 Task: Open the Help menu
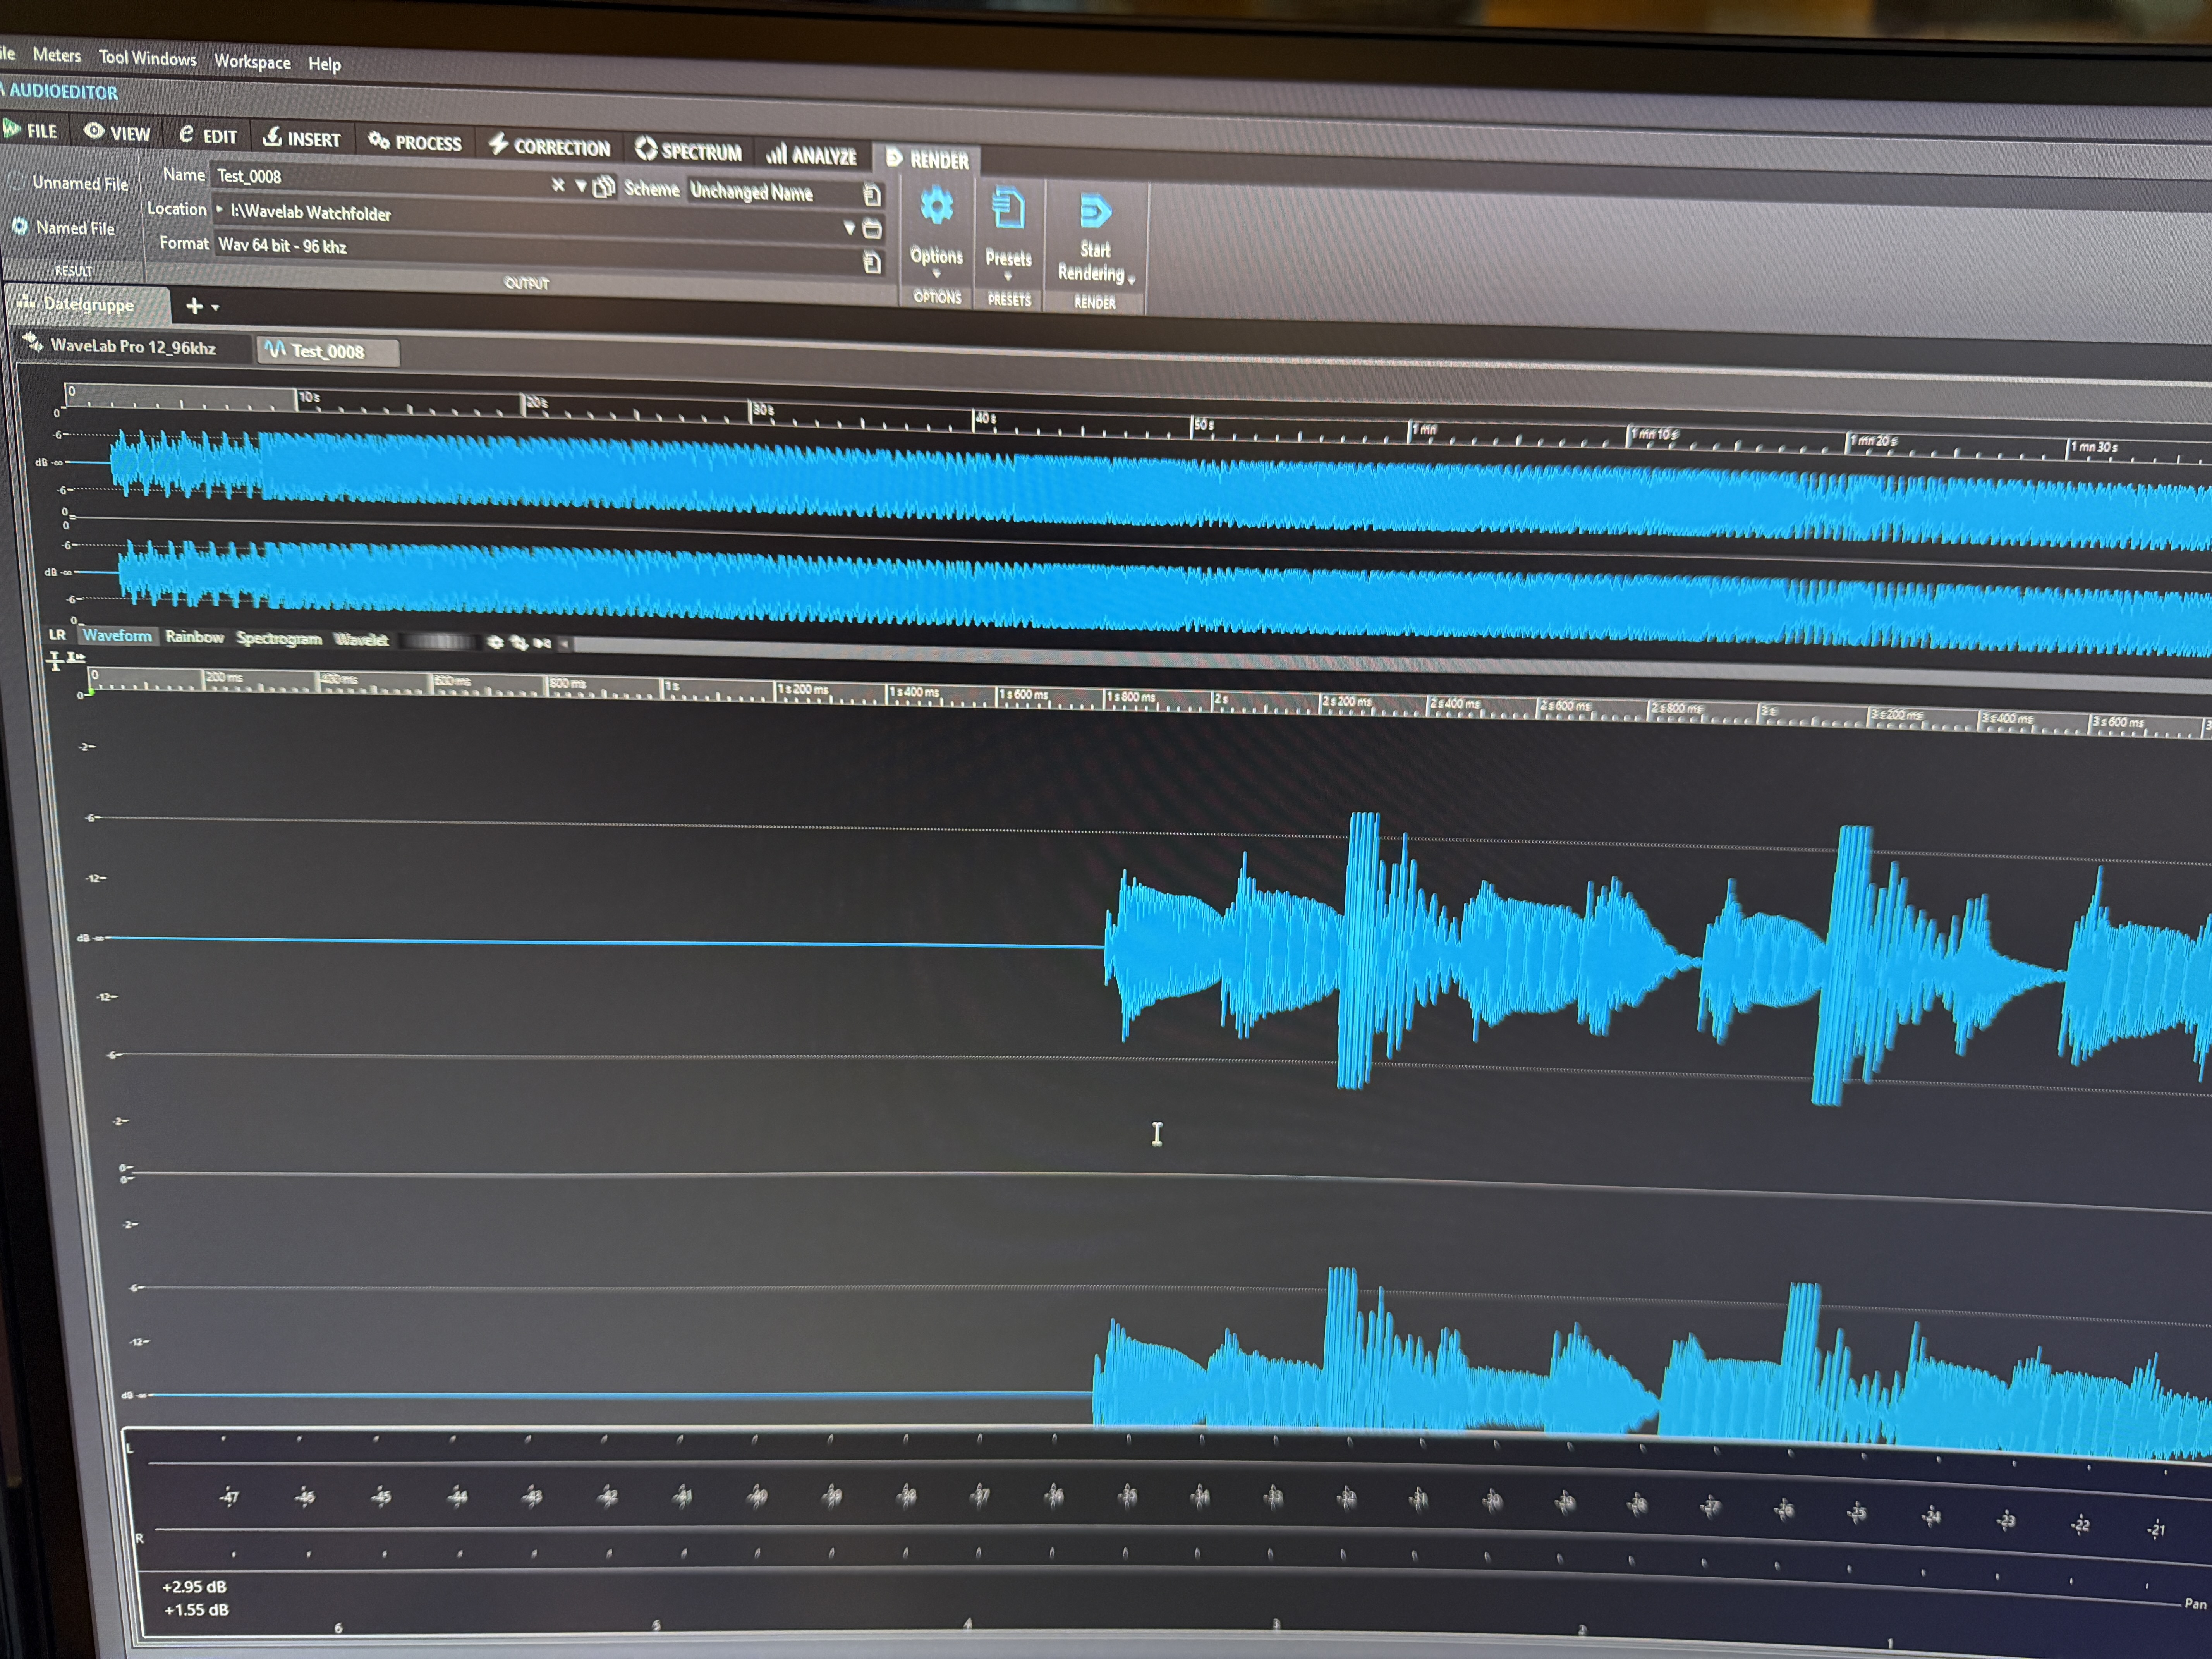pos(324,64)
